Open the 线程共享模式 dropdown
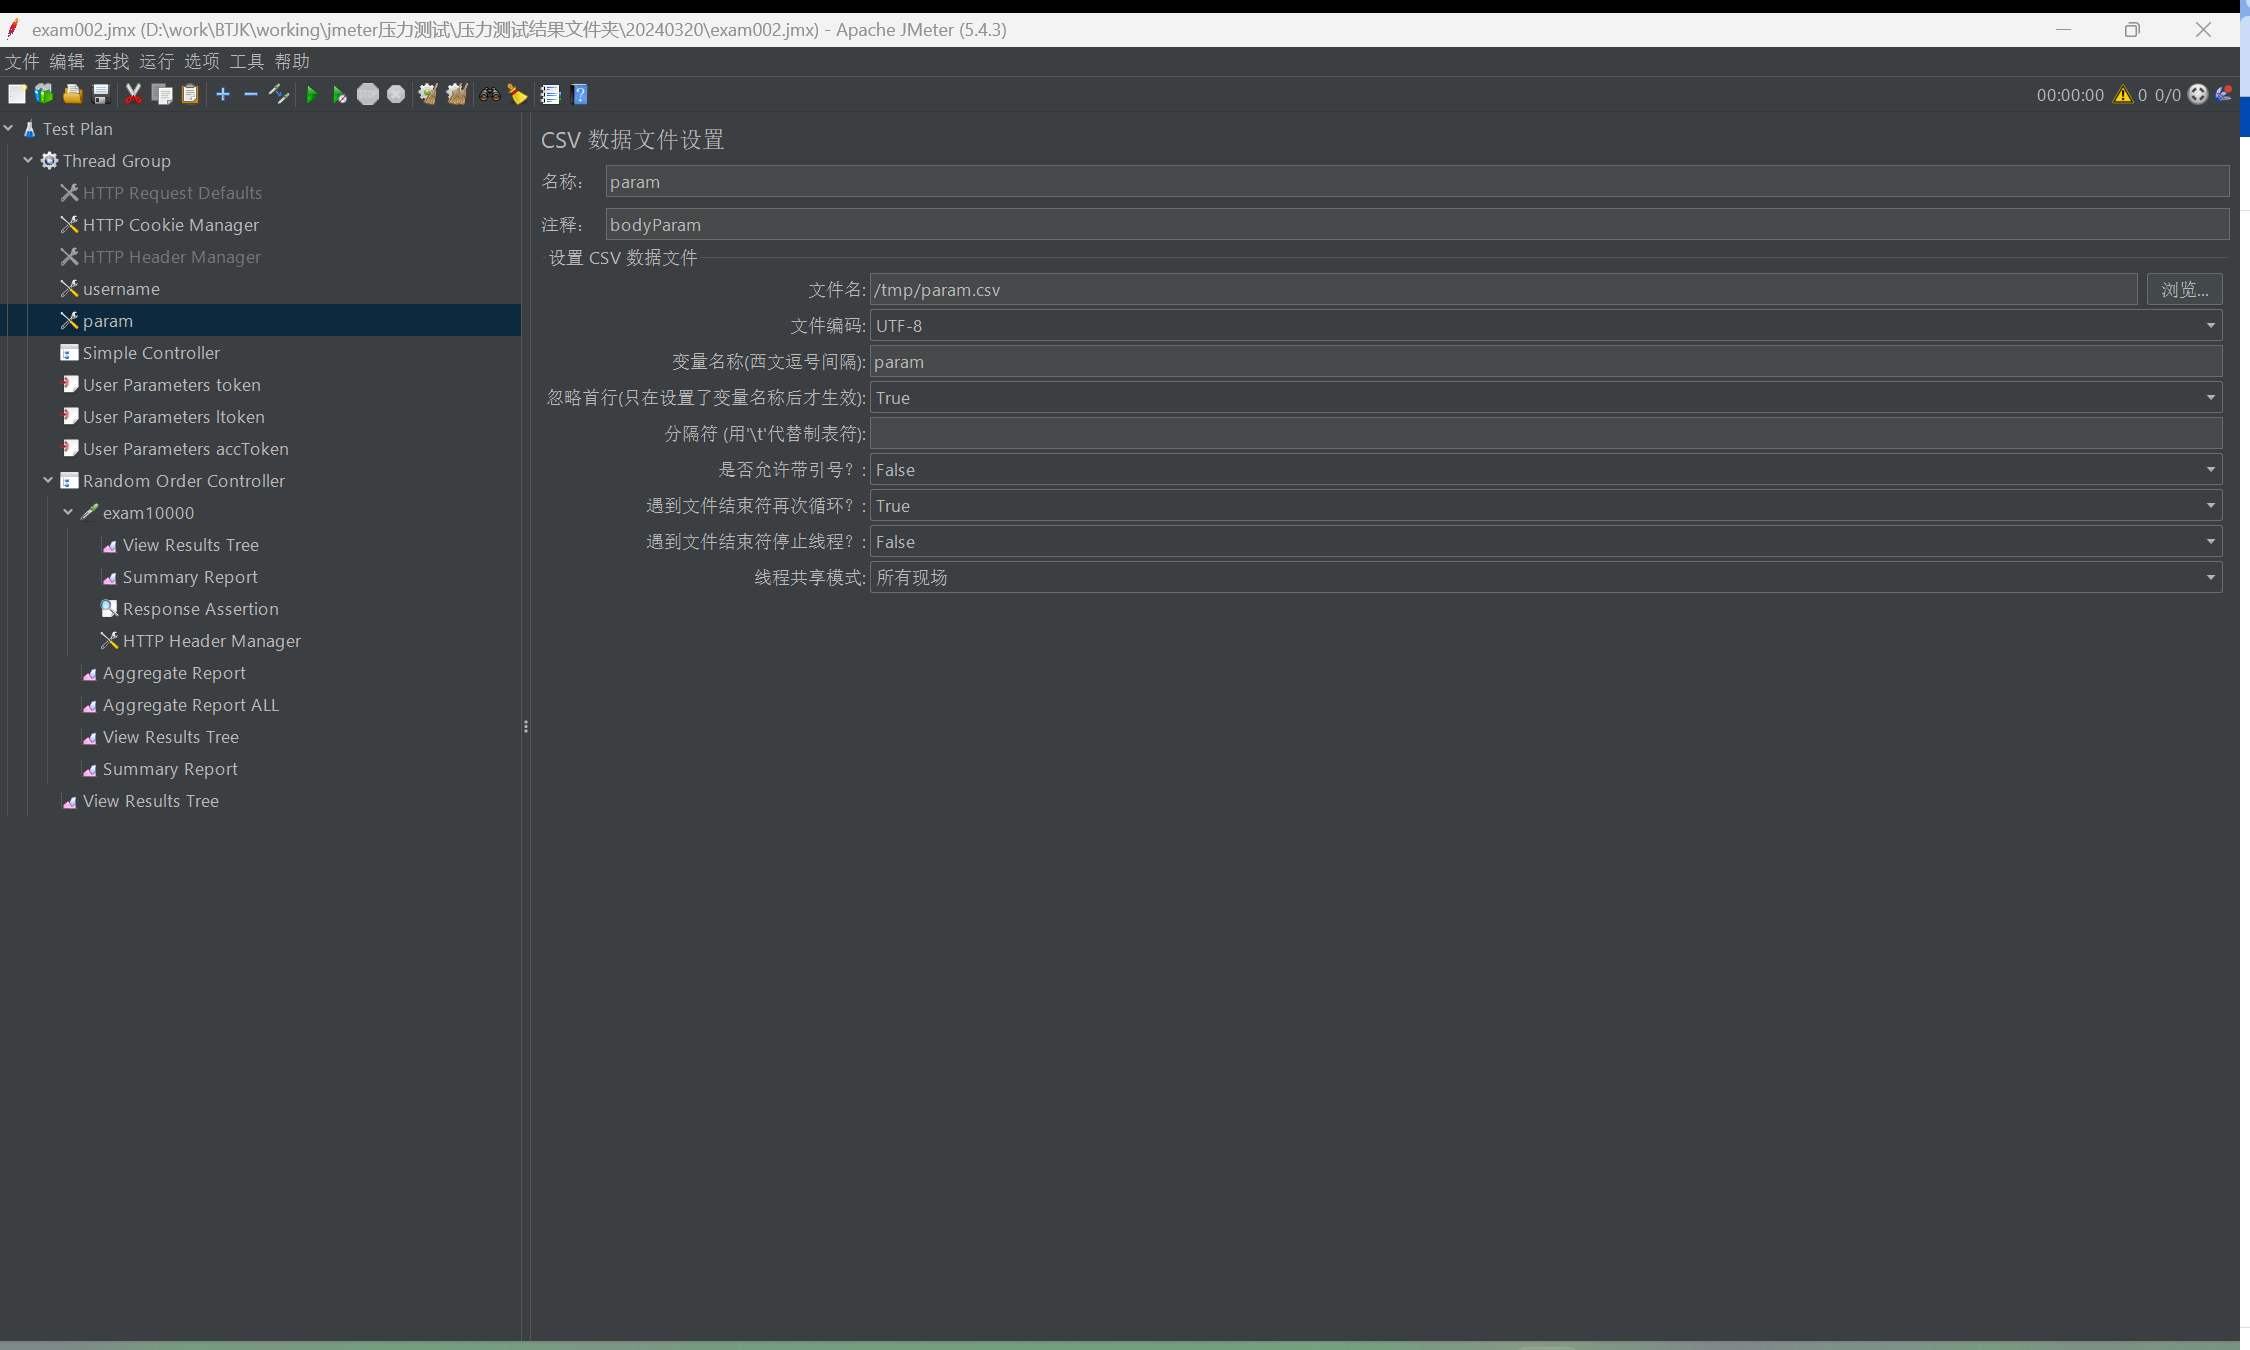The height and width of the screenshot is (1350, 2250). coord(2210,578)
